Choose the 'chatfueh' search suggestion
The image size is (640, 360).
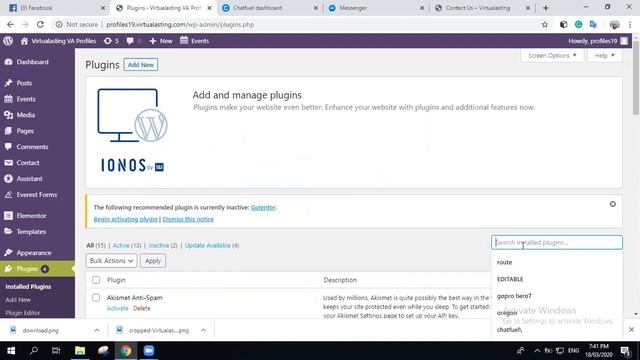pos(557,329)
